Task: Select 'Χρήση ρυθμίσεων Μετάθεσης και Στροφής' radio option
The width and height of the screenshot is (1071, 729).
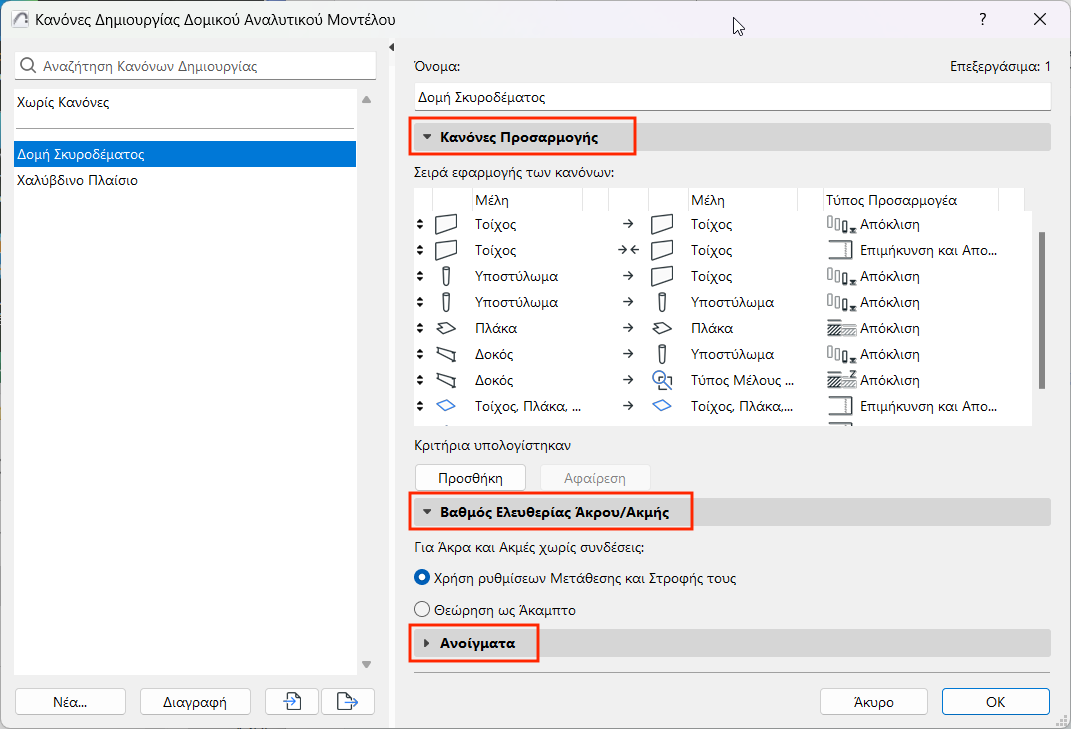Action: [x=421, y=578]
